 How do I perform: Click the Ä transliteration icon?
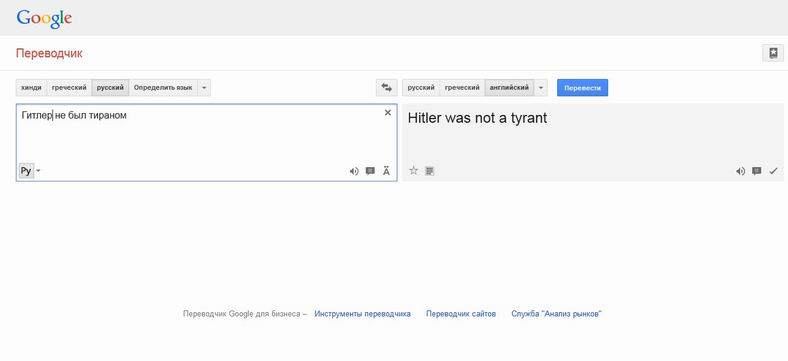tap(386, 171)
